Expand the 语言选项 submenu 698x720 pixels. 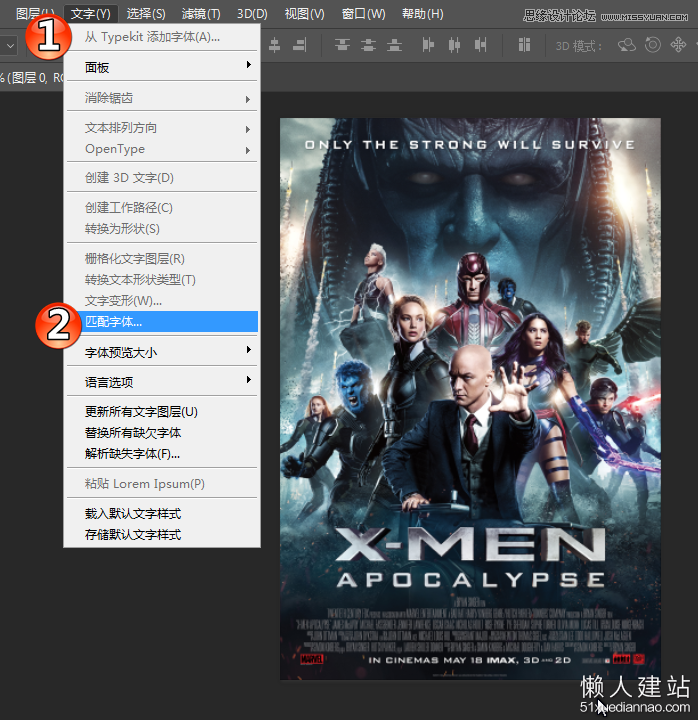(162, 382)
